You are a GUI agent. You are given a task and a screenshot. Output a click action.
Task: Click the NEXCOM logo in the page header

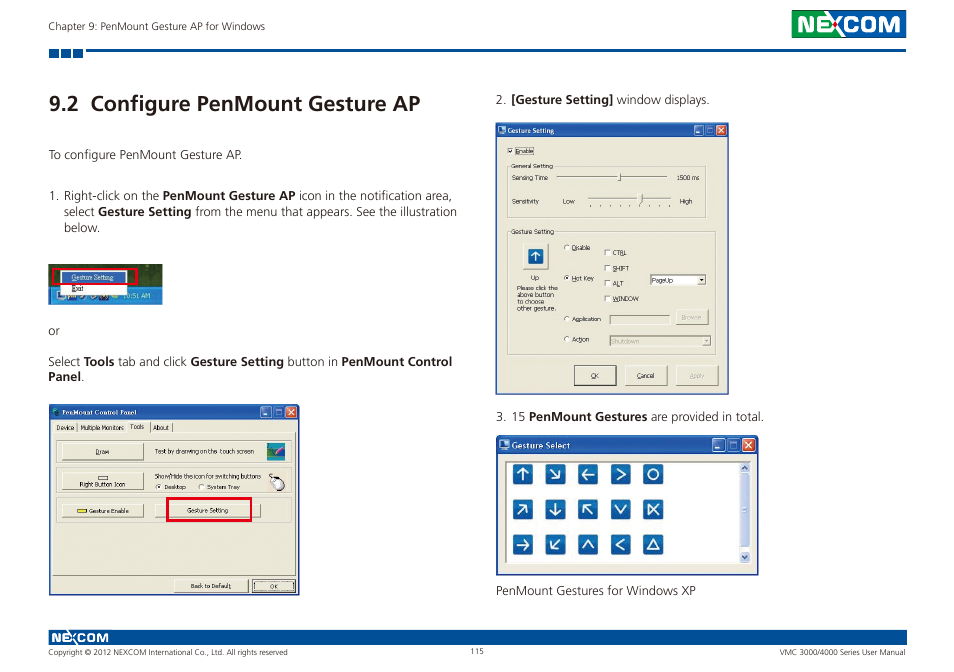pos(848,24)
